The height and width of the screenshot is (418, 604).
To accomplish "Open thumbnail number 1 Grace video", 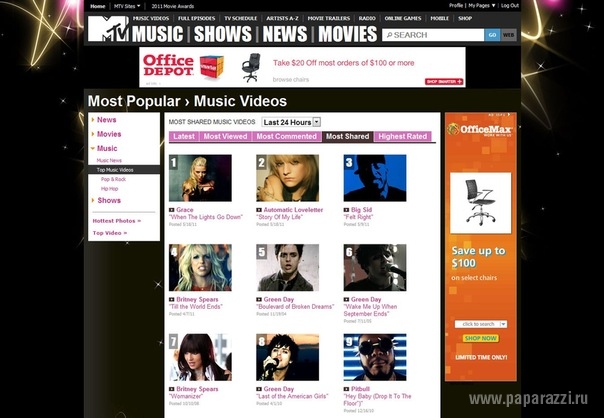I will pos(200,178).
